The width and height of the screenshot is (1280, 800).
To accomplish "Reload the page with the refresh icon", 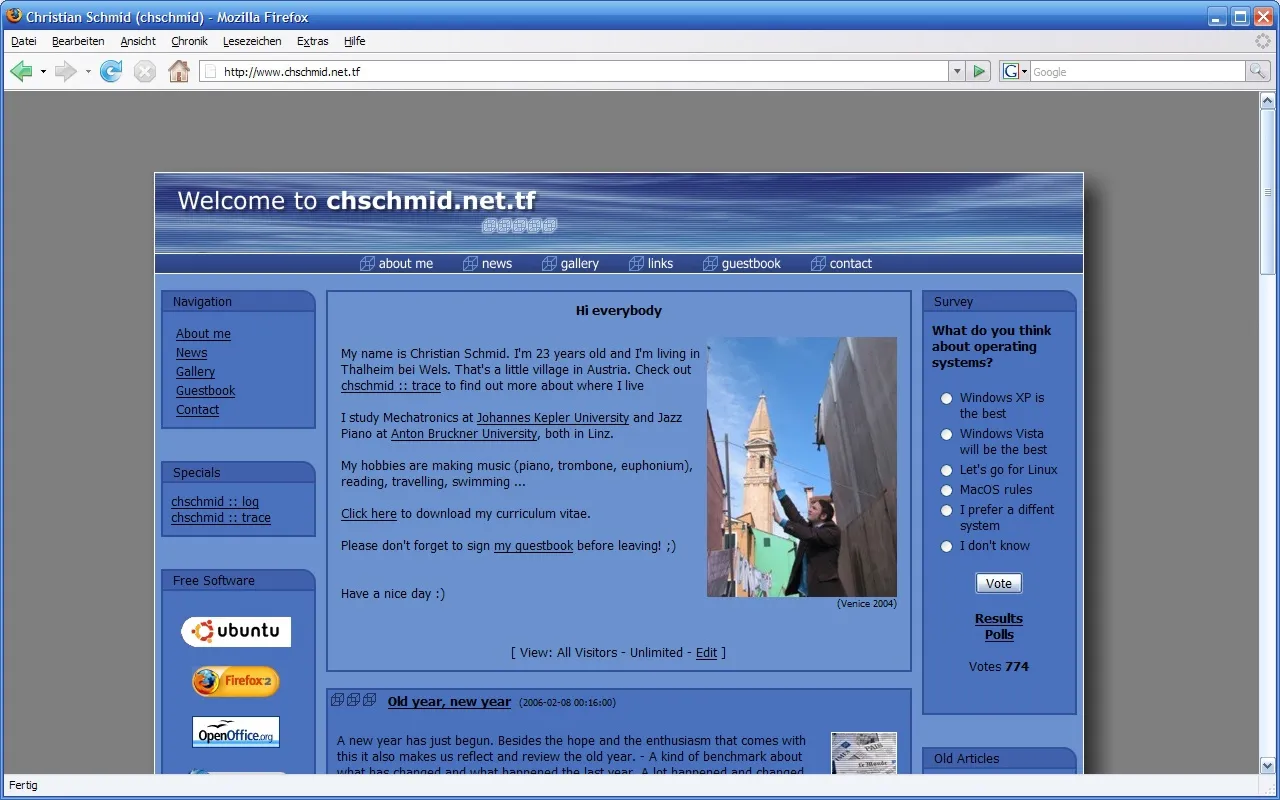I will click(x=111, y=71).
